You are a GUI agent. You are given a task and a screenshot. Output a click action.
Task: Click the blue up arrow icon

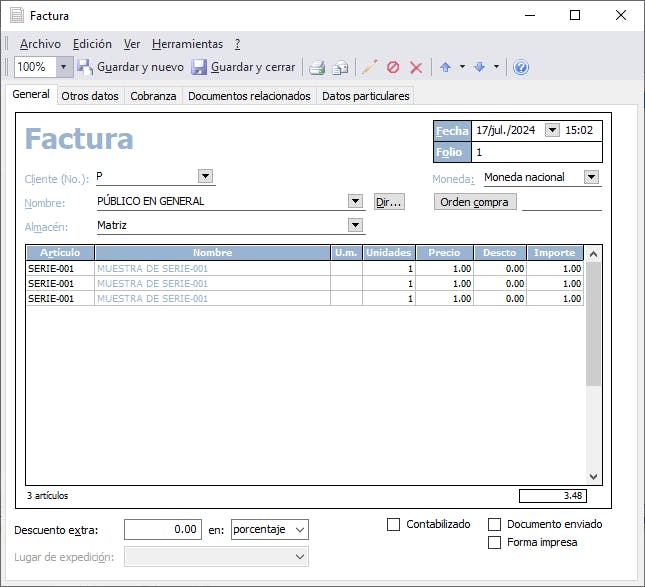[x=445, y=67]
